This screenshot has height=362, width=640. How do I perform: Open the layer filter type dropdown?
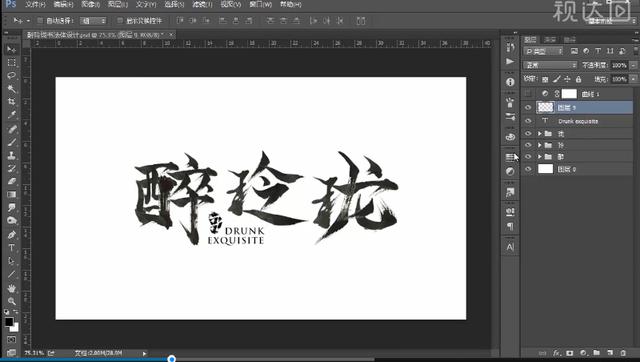click(x=544, y=51)
